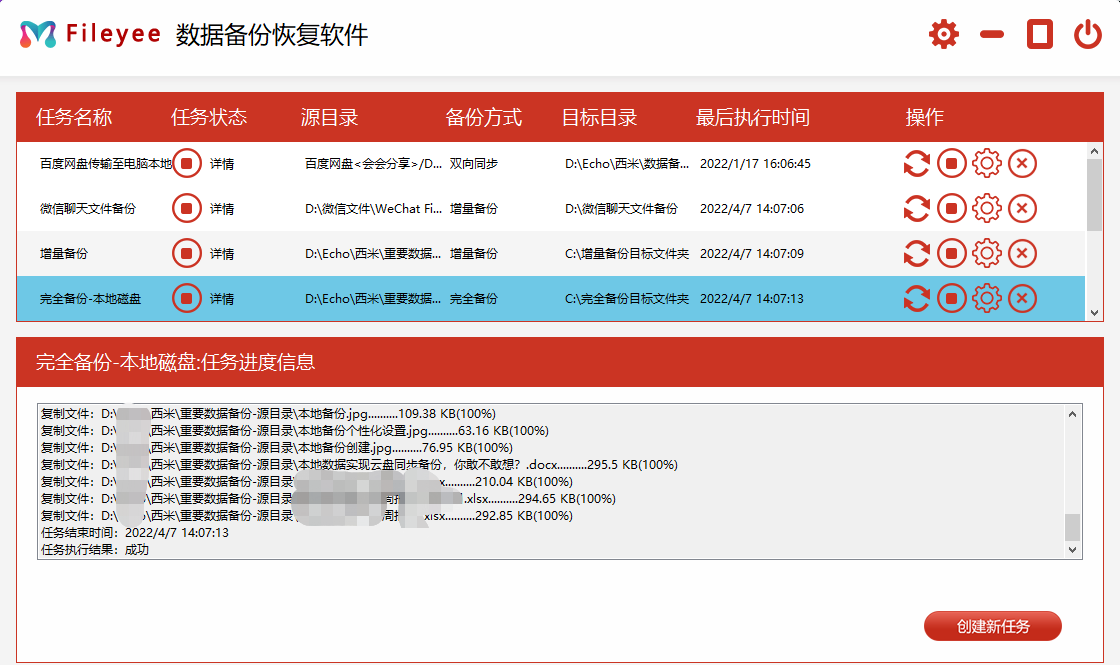Screen dimensions: 1120x665
Task: Open the application settings gear in title bar
Action: click(x=942, y=33)
